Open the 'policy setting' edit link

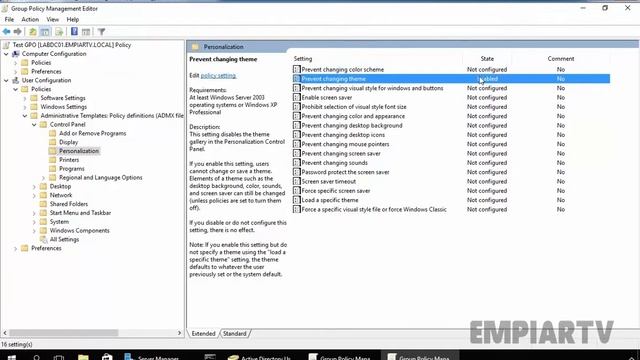coord(218,76)
